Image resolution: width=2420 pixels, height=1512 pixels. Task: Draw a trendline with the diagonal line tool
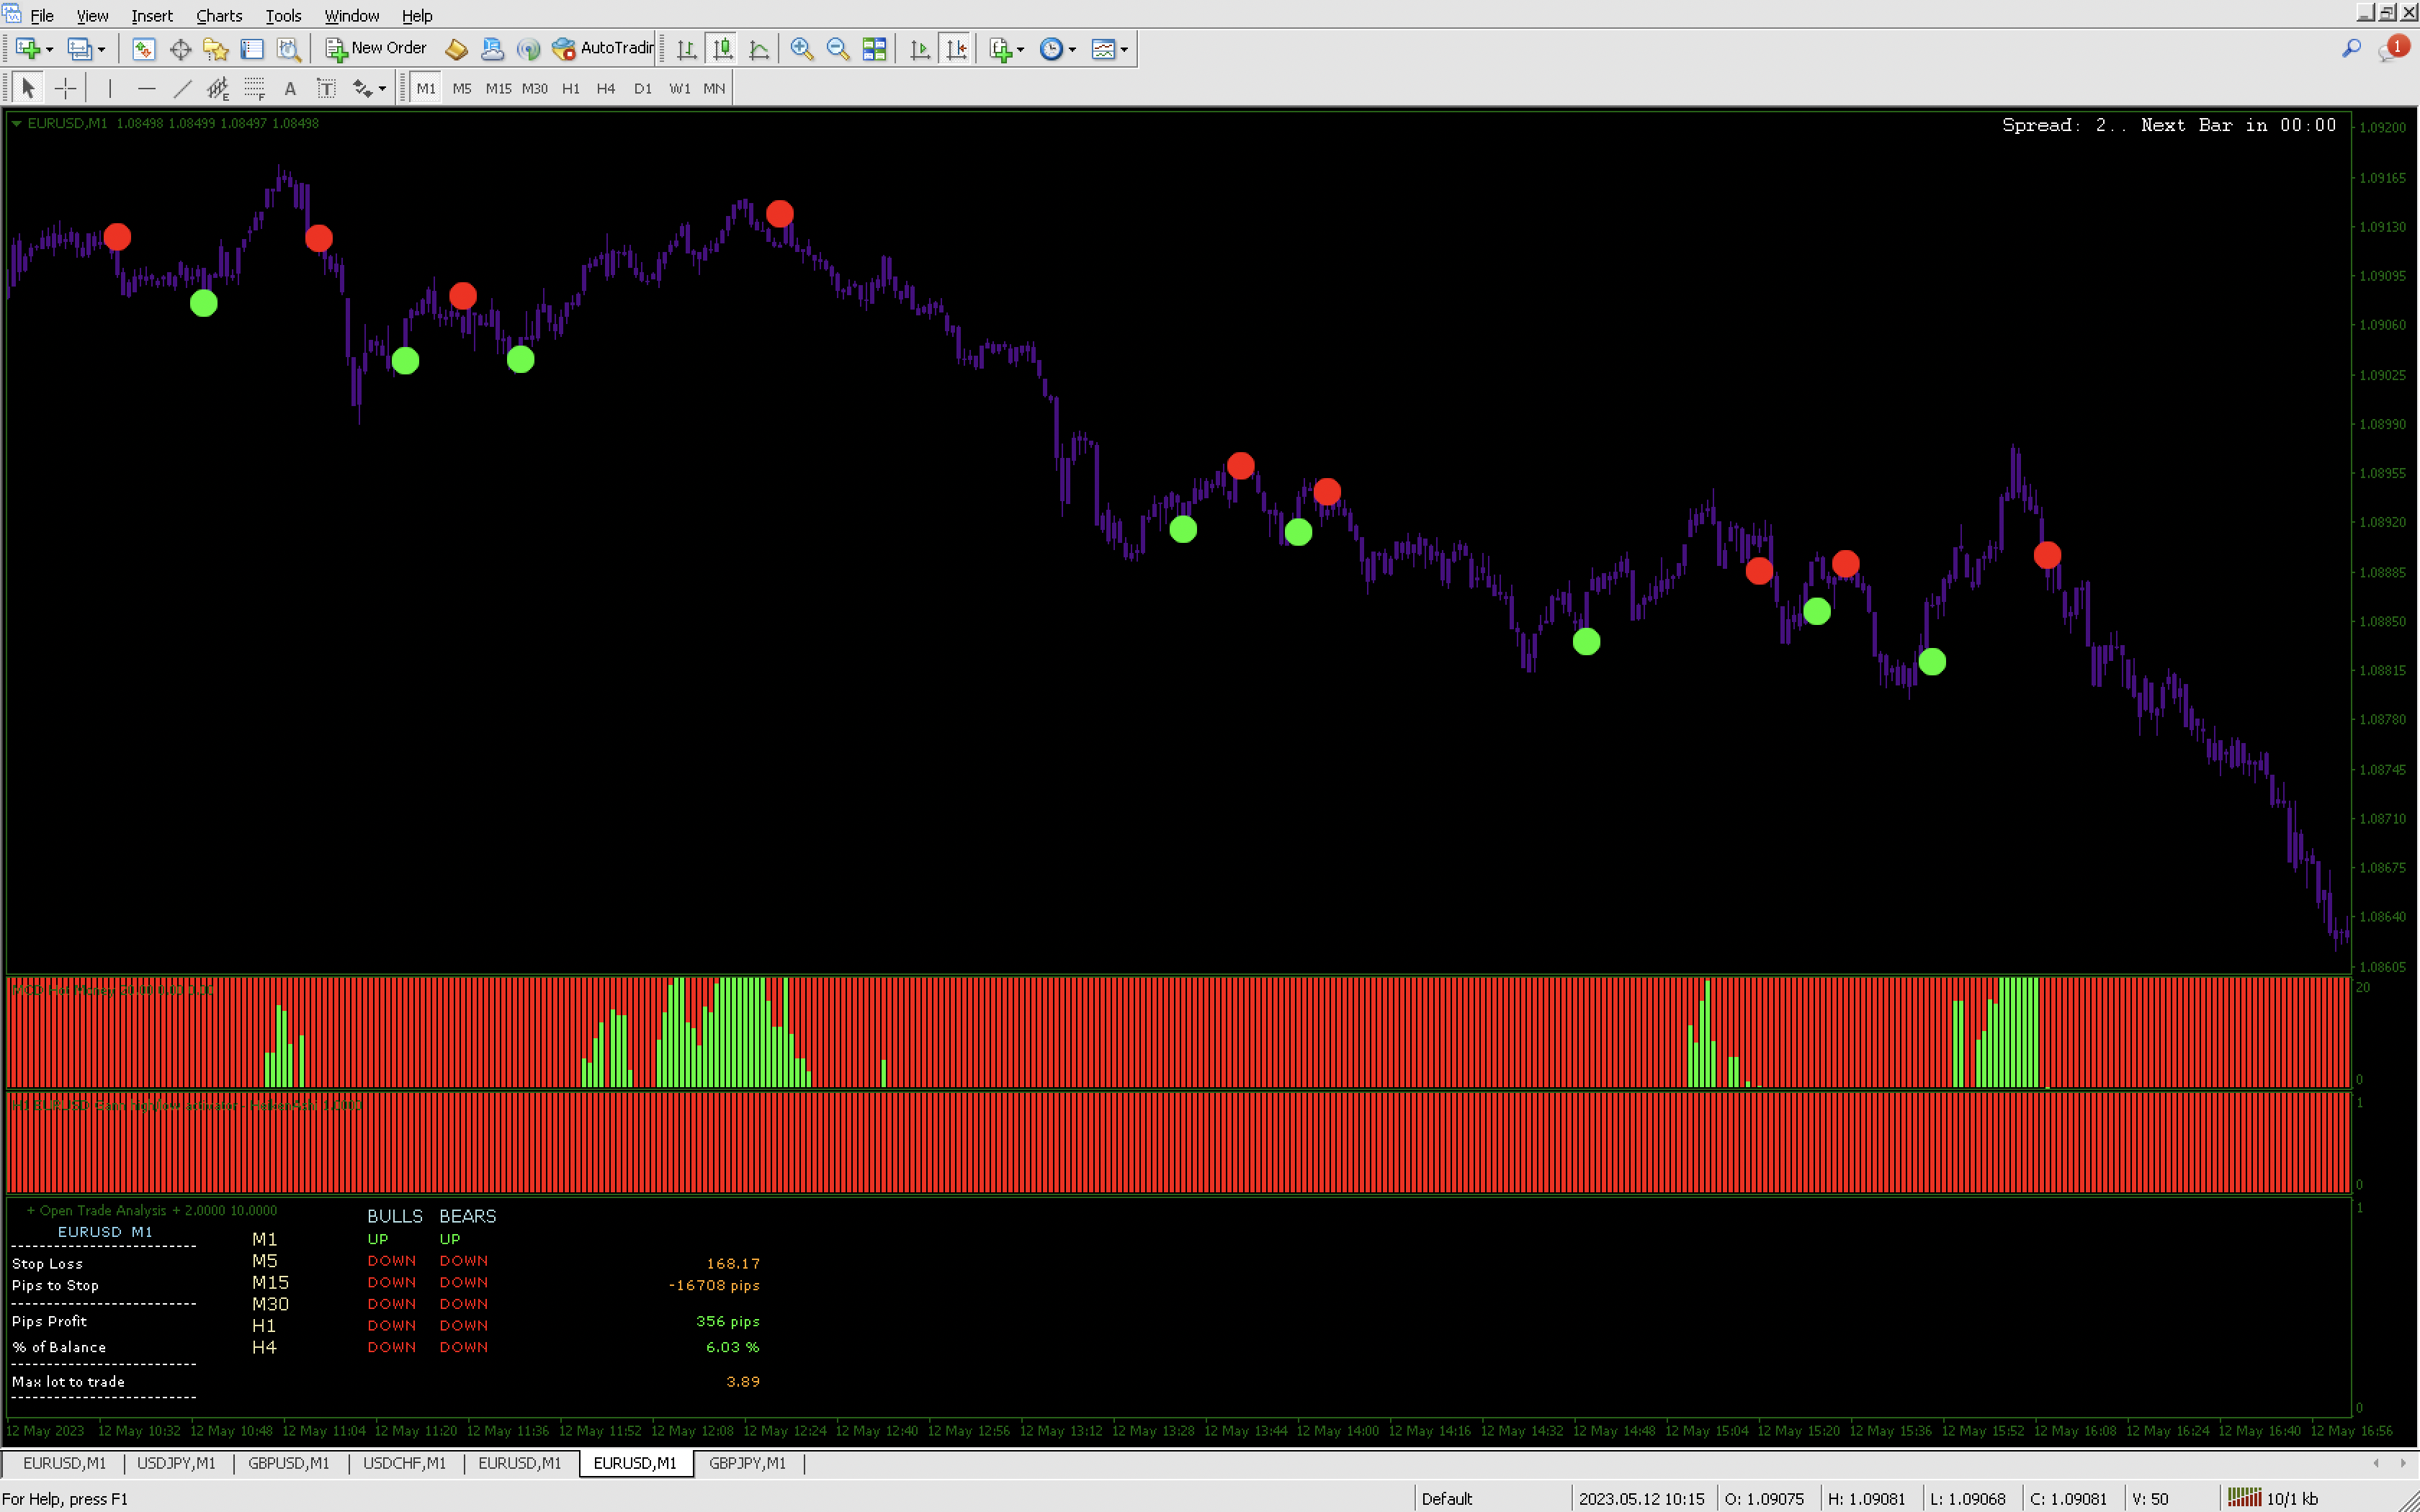[x=182, y=89]
